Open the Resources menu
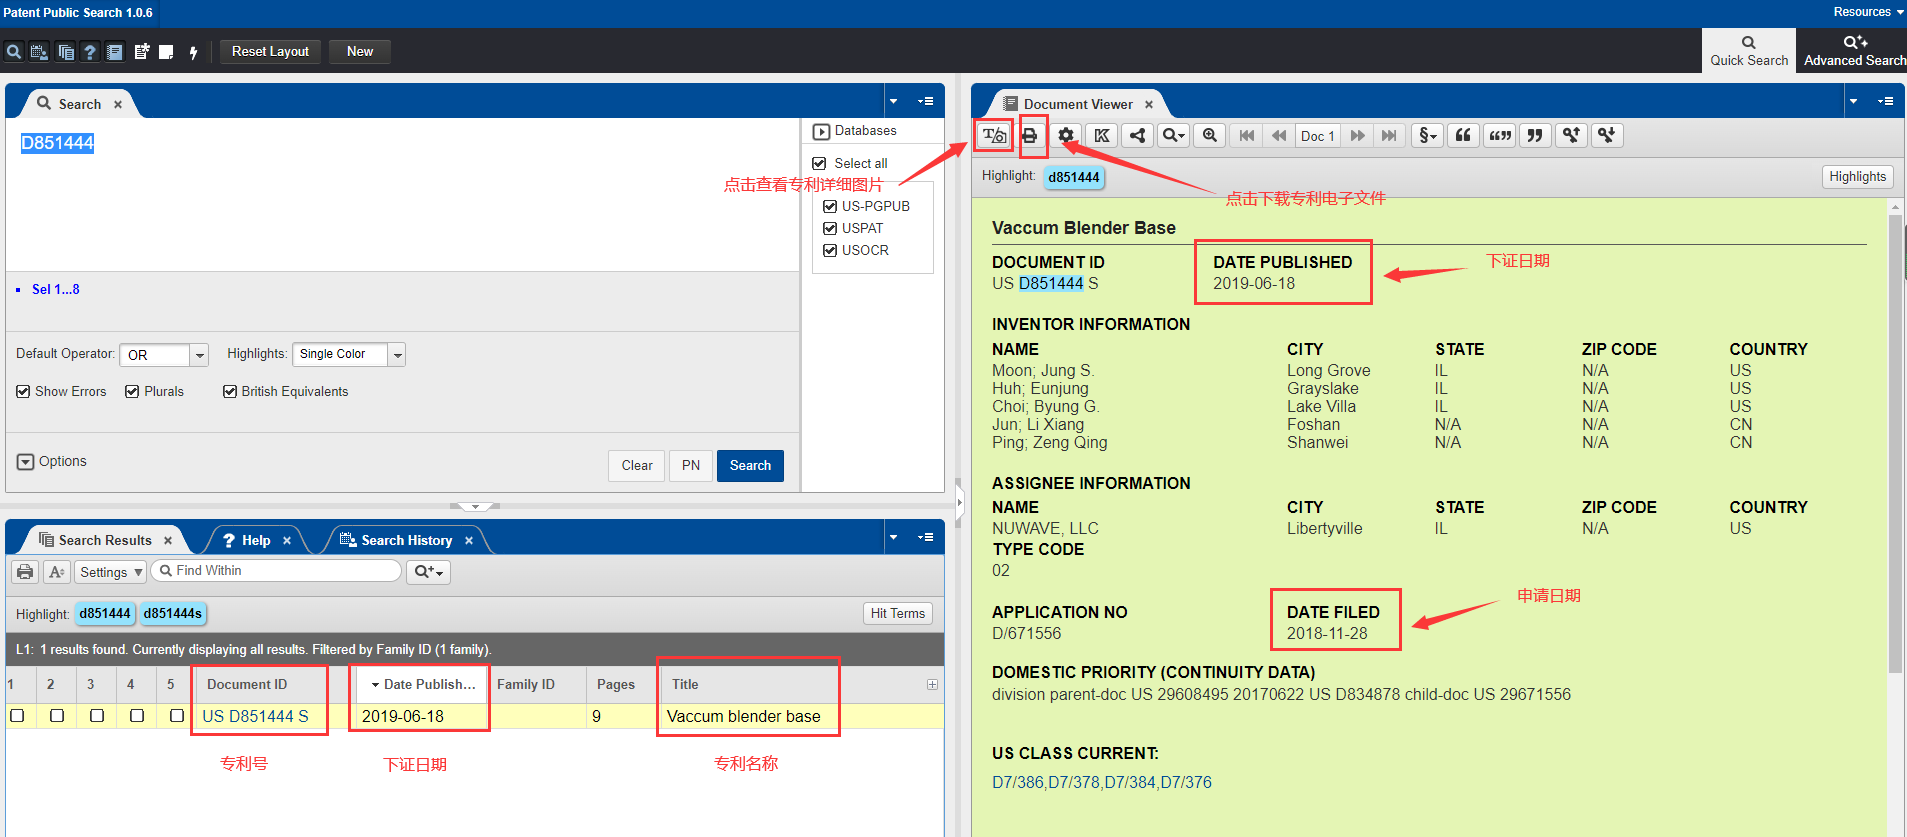Image resolution: width=1907 pixels, height=837 pixels. (1867, 12)
